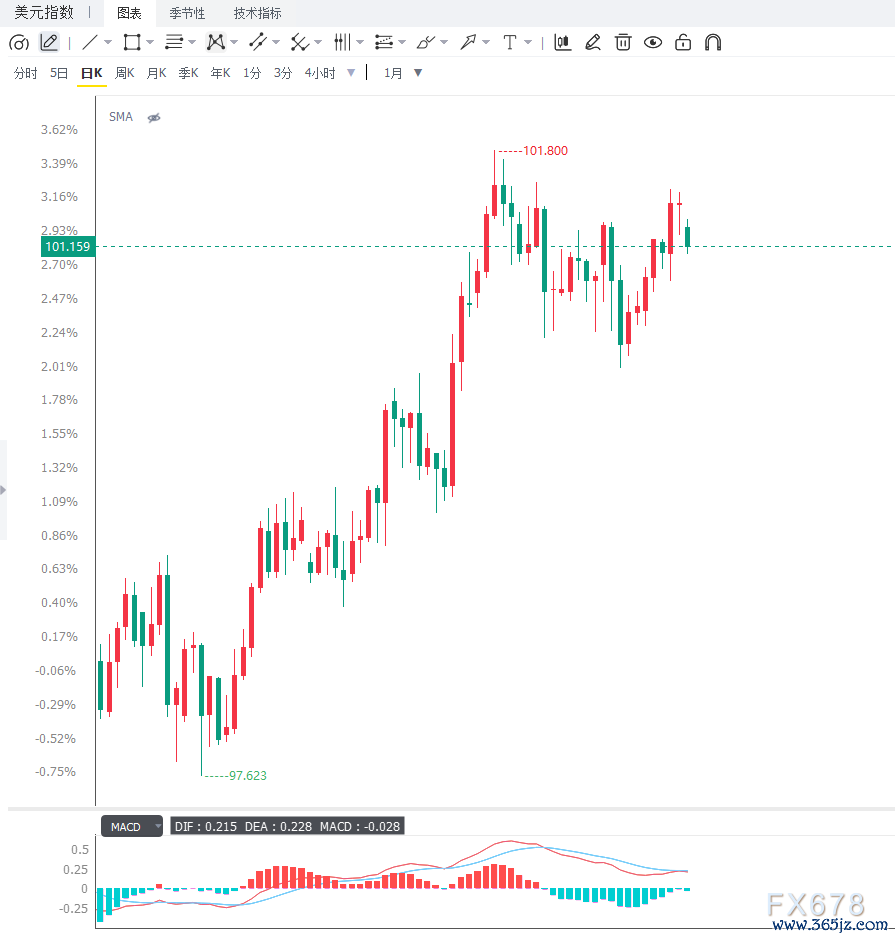This screenshot has height=940, width=895.
Task: Click the 美元指数 title
Action: click(44, 13)
